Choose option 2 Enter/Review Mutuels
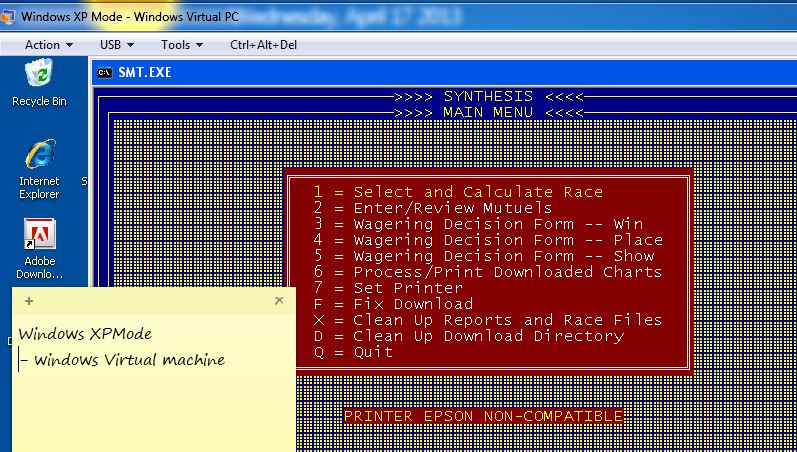 pos(433,208)
